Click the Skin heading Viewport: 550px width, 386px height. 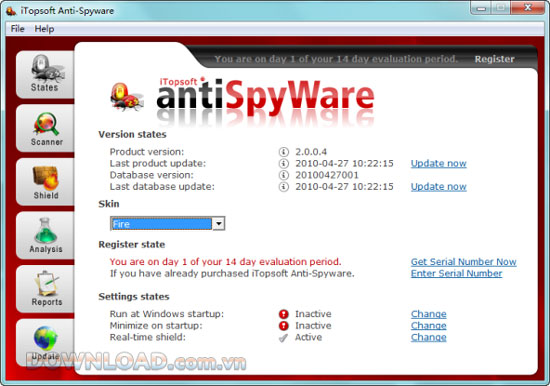109,204
